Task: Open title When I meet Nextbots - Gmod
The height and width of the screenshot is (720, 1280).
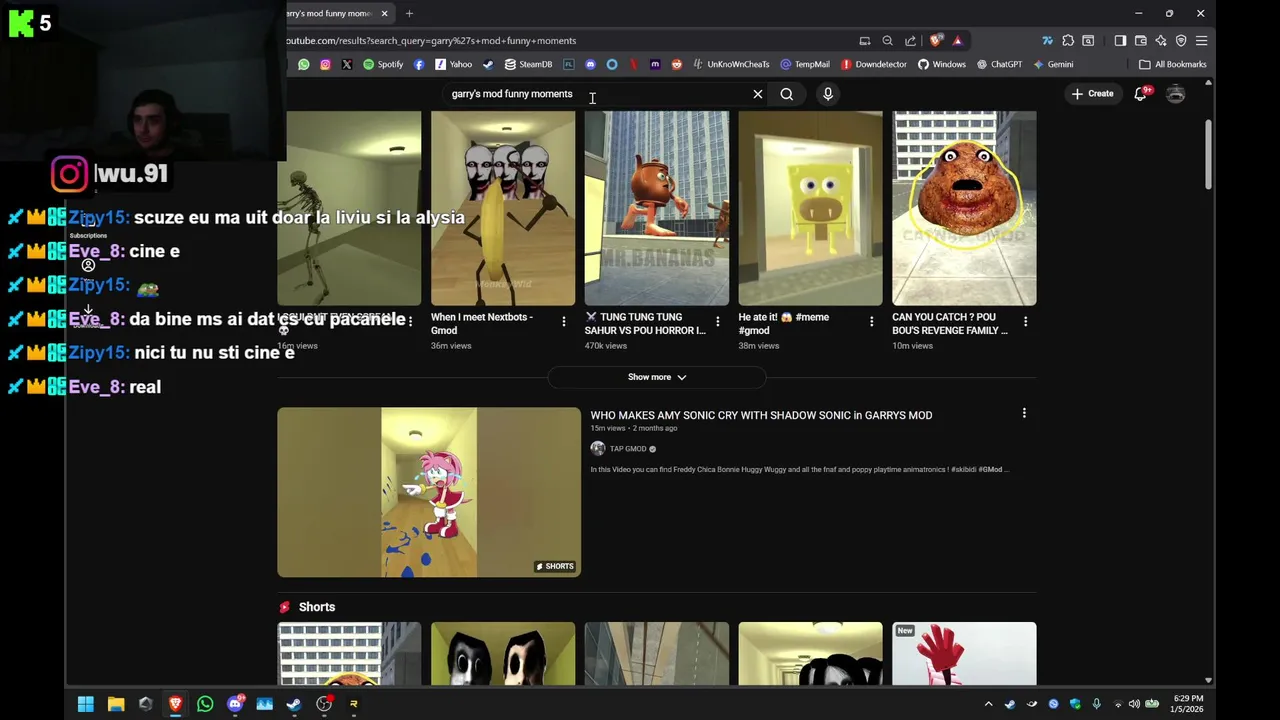Action: pos(482,324)
